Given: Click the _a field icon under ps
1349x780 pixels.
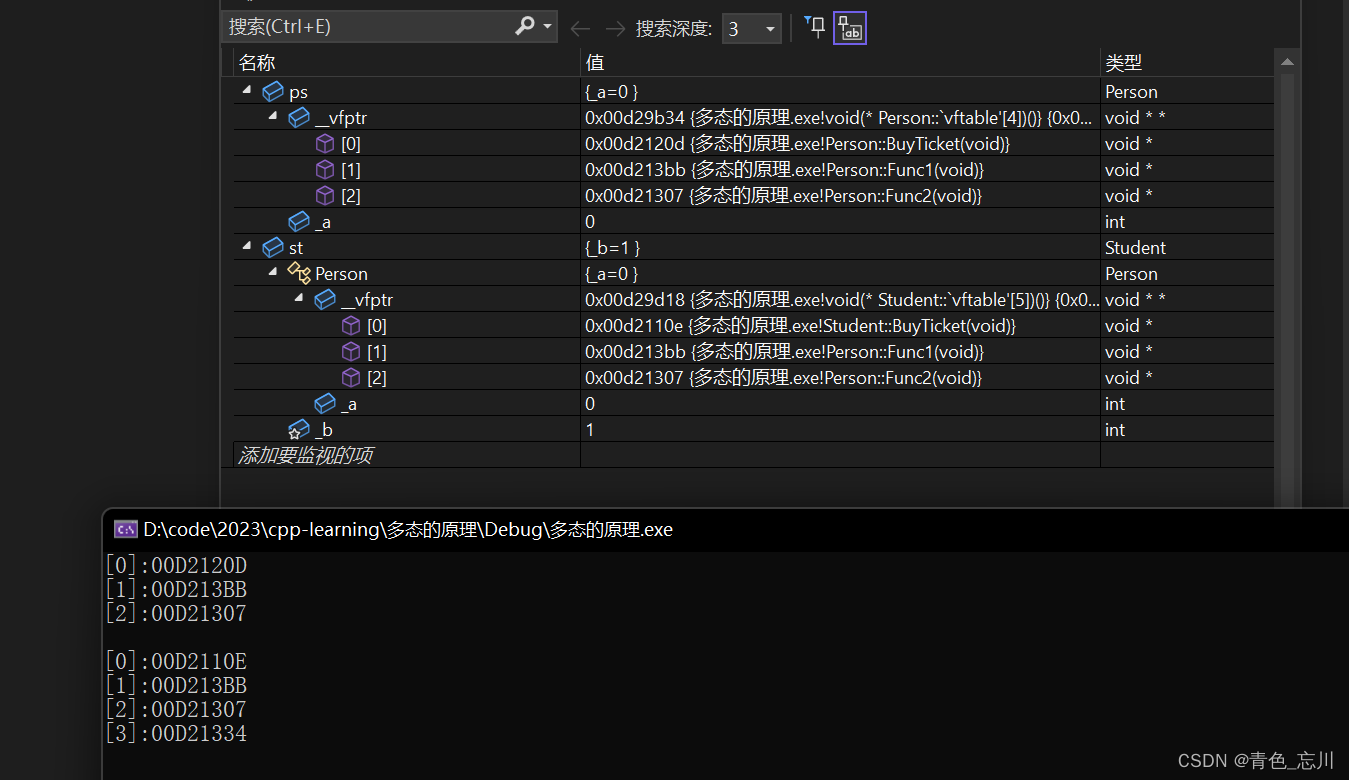Looking at the screenshot, I should click(x=298, y=222).
